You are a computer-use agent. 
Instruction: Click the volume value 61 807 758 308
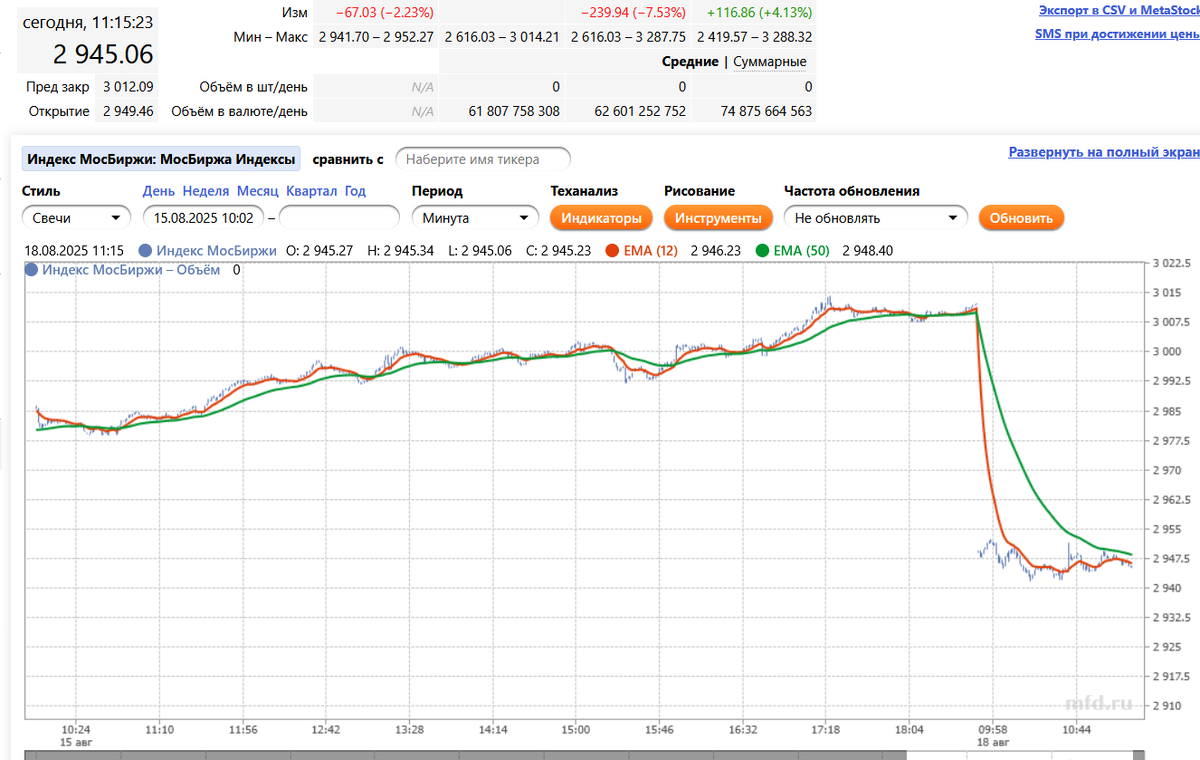514,111
